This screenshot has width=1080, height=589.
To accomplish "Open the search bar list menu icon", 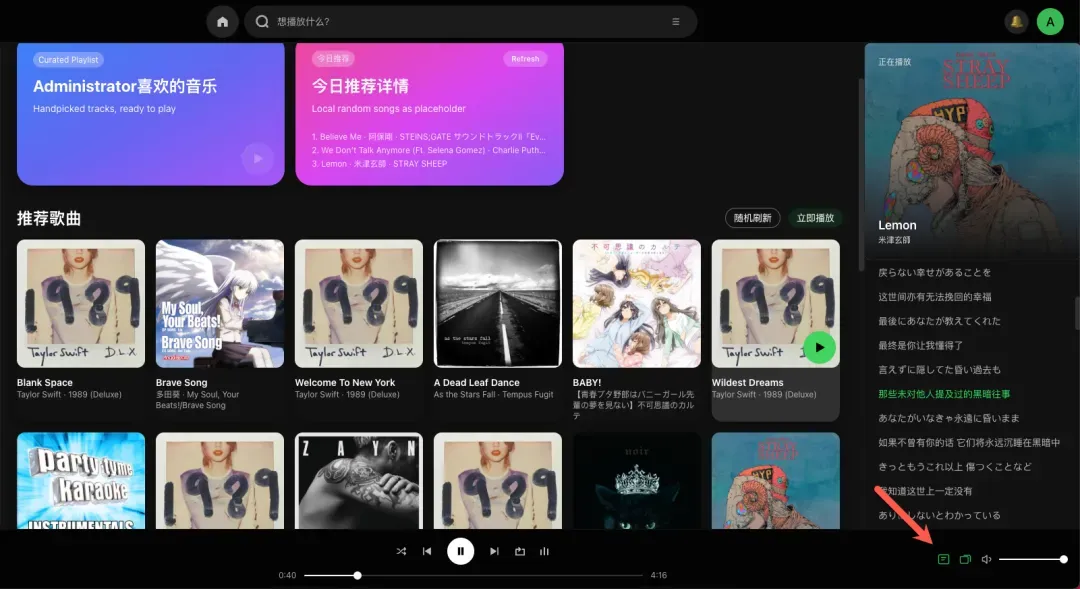I will [x=676, y=22].
